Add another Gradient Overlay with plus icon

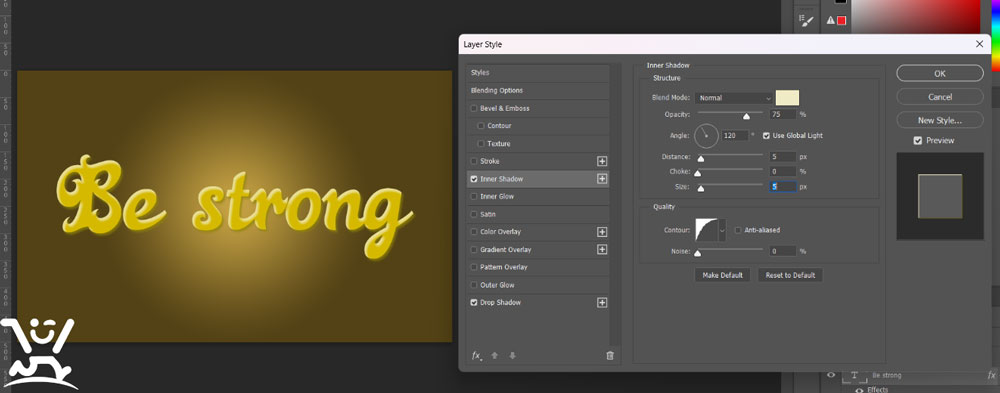[601, 249]
